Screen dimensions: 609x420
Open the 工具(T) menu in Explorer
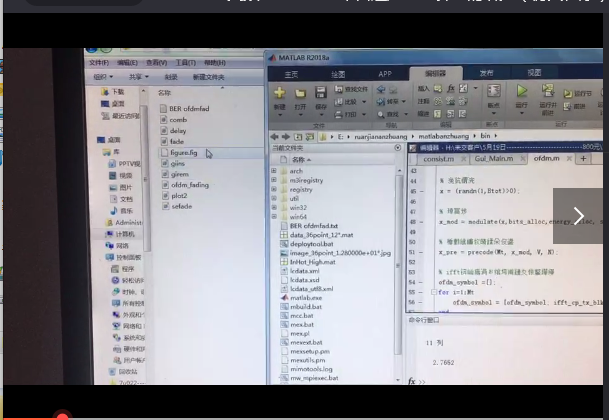point(185,63)
